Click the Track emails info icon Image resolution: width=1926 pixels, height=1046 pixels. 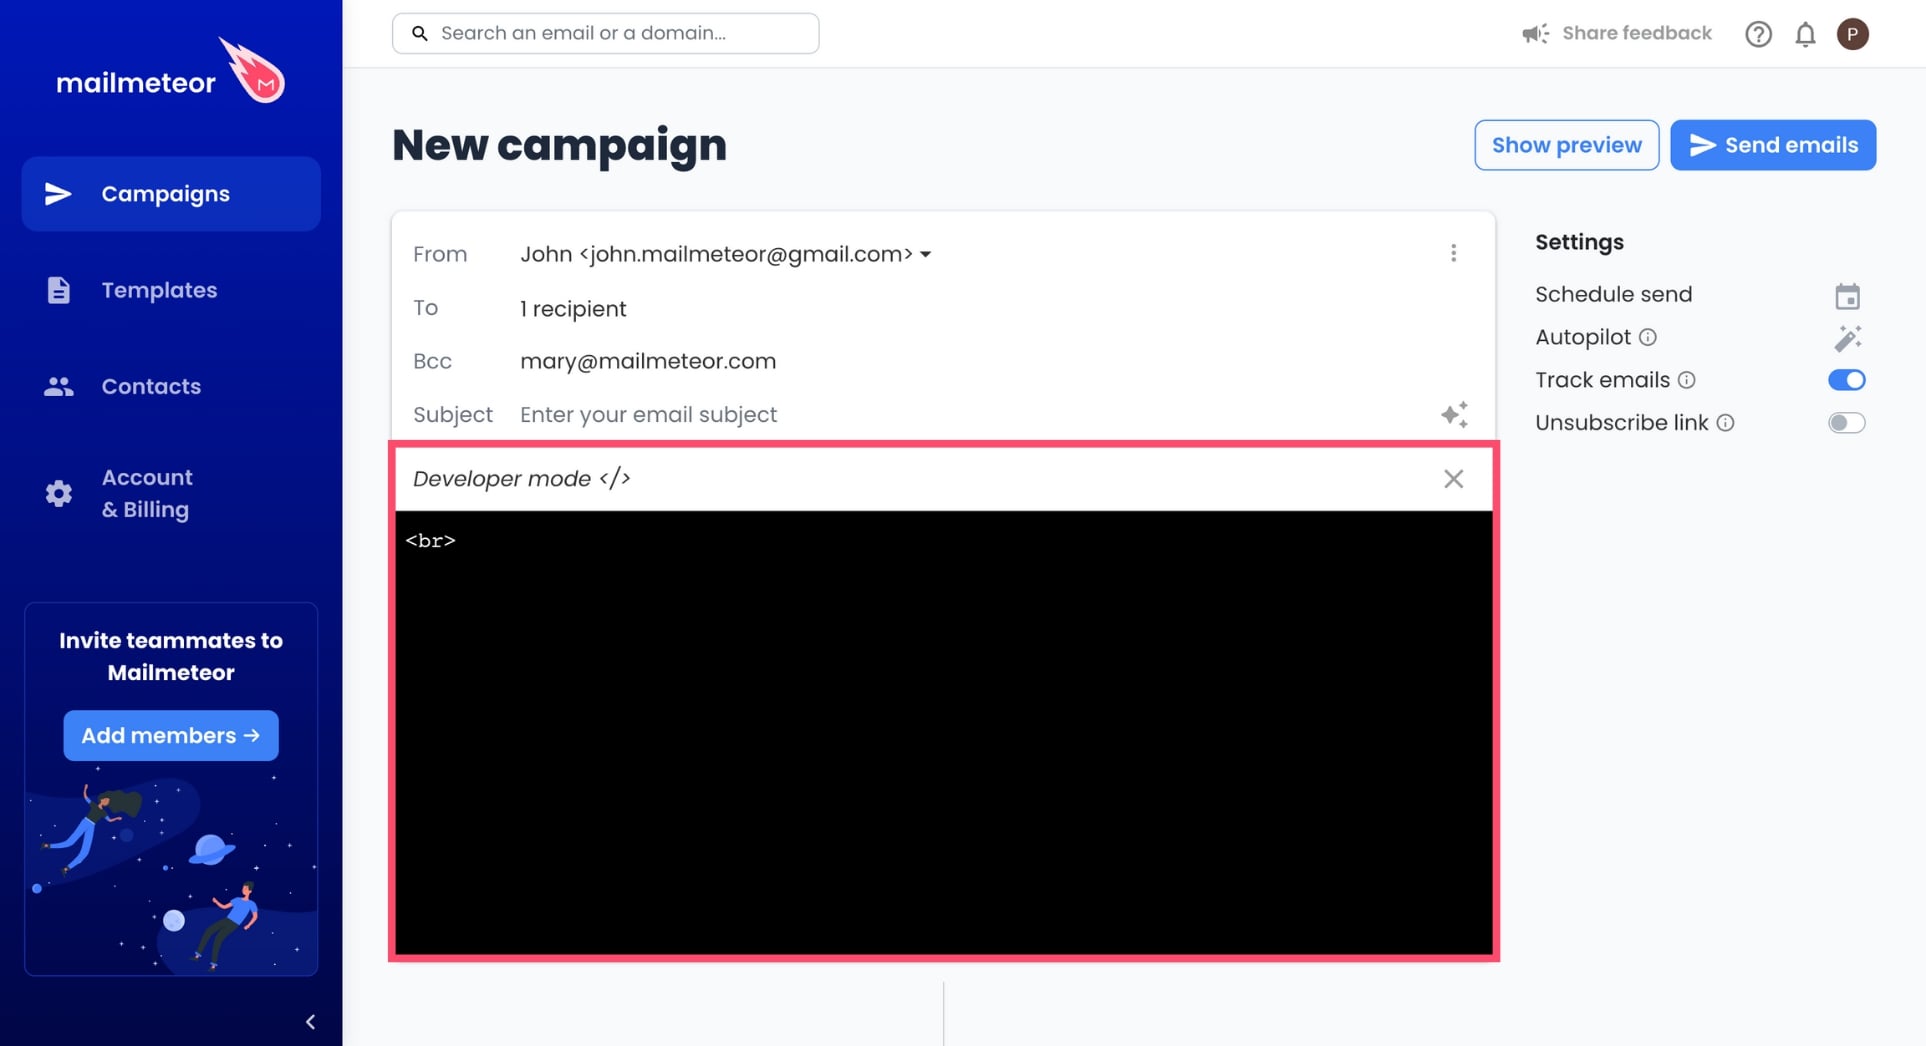[x=1687, y=380]
